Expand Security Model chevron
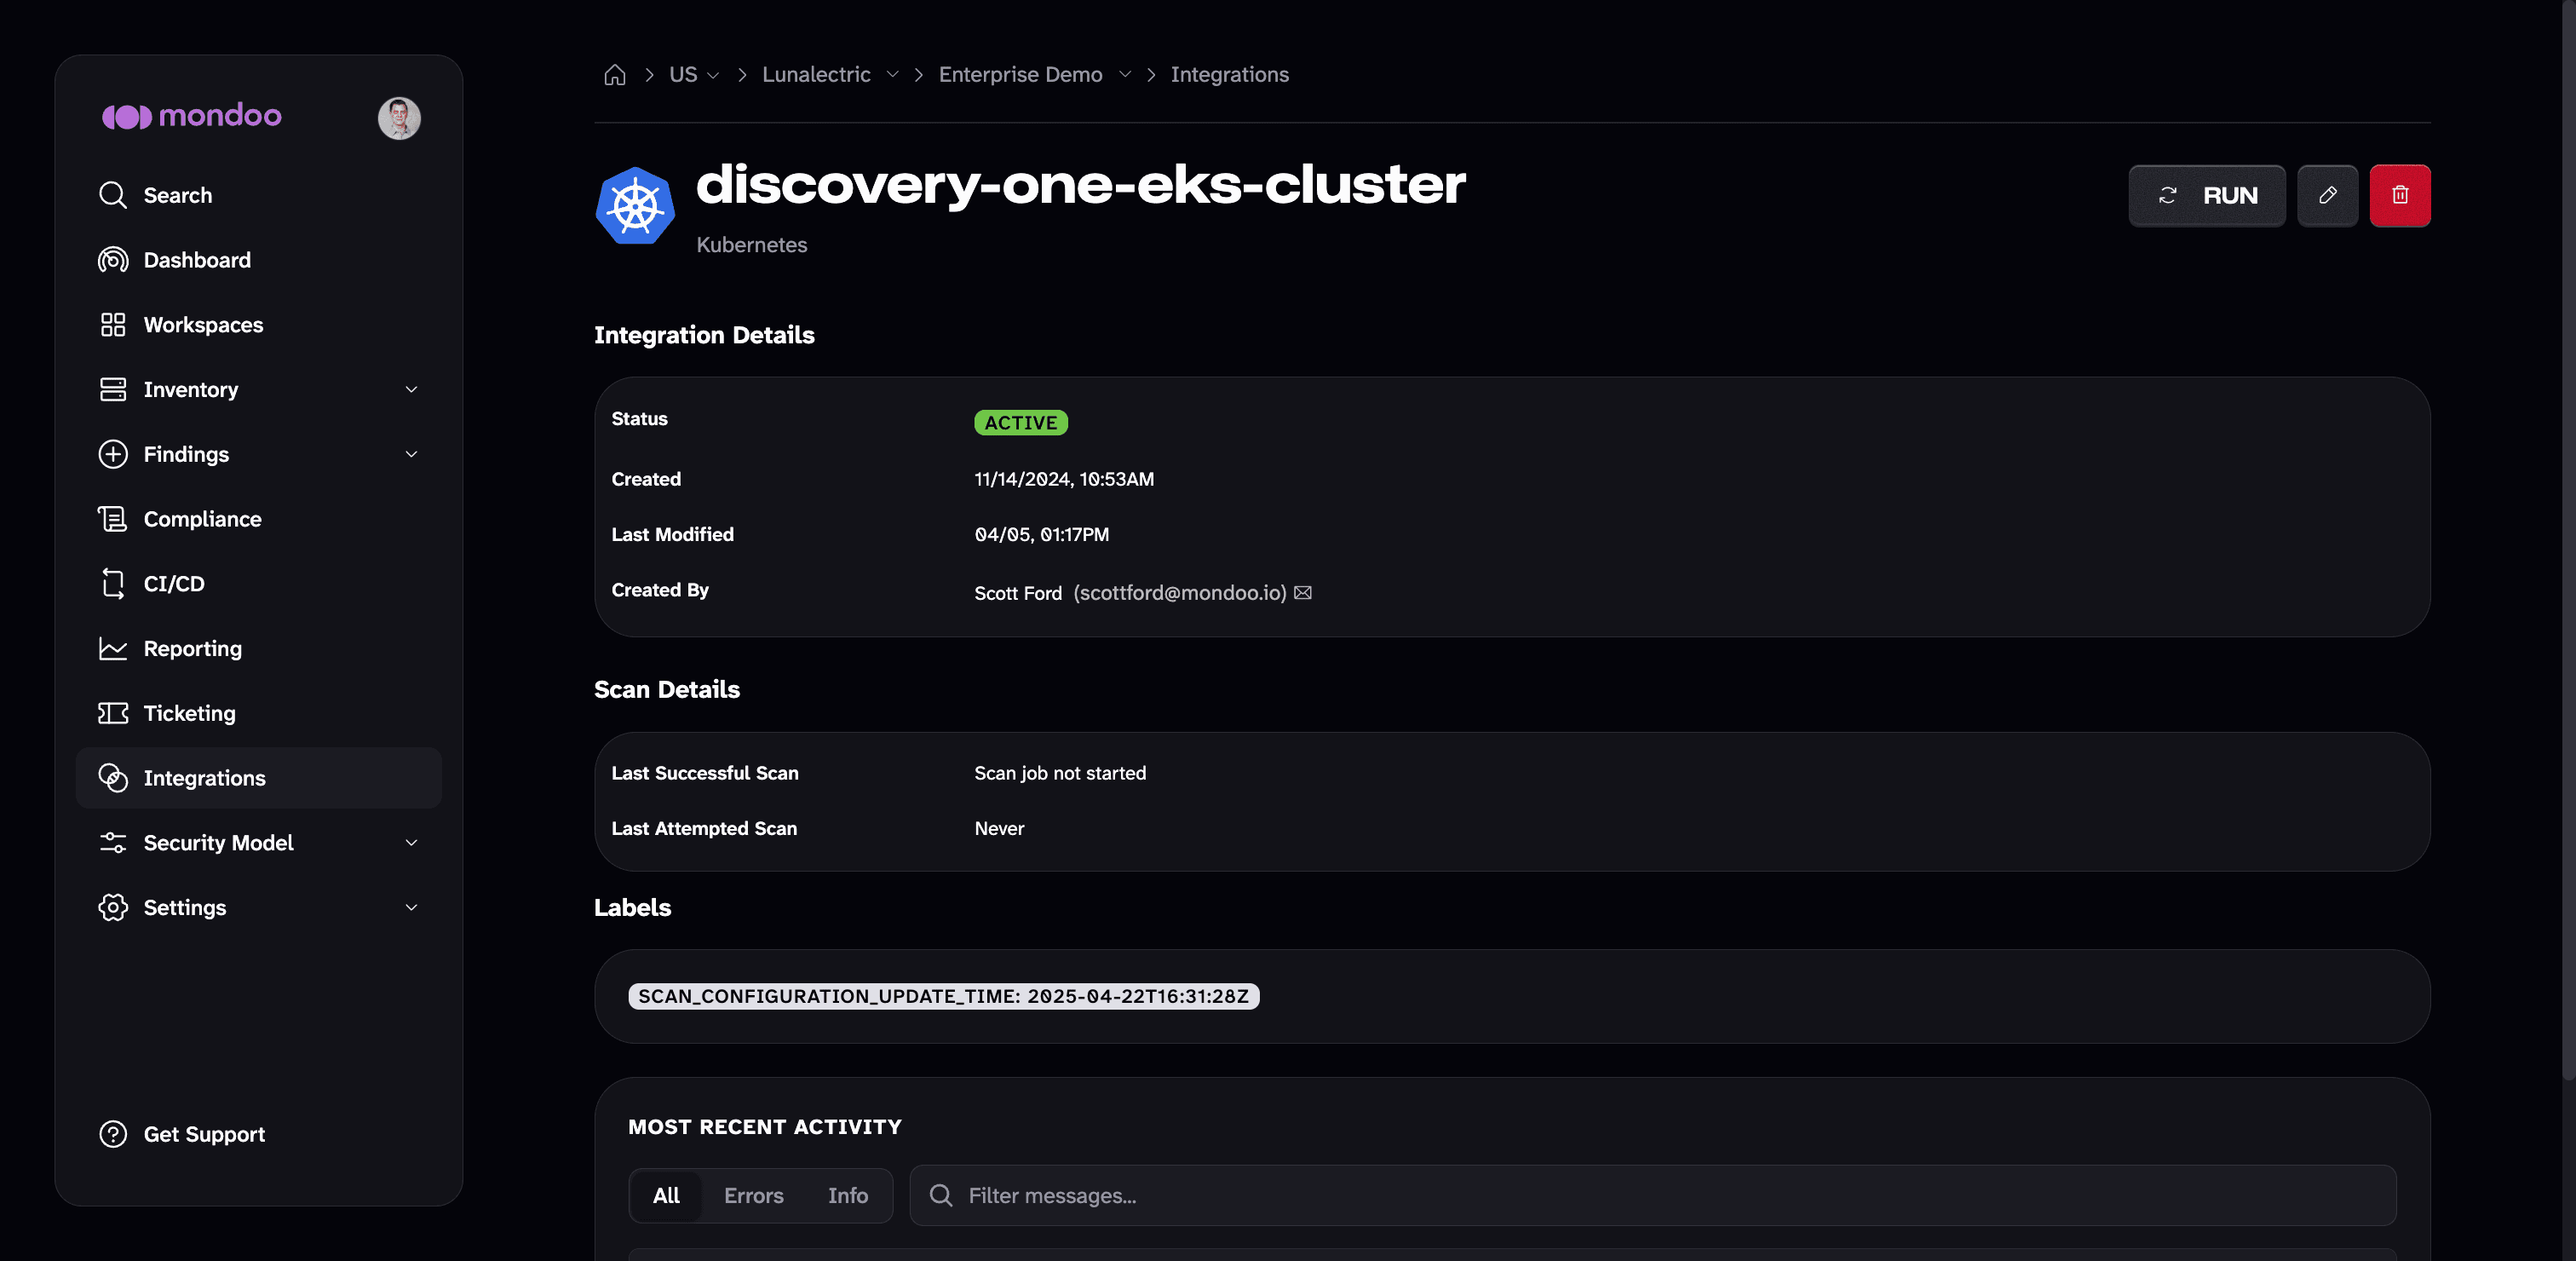This screenshot has width=2576, height=1261. pos(411,843)
